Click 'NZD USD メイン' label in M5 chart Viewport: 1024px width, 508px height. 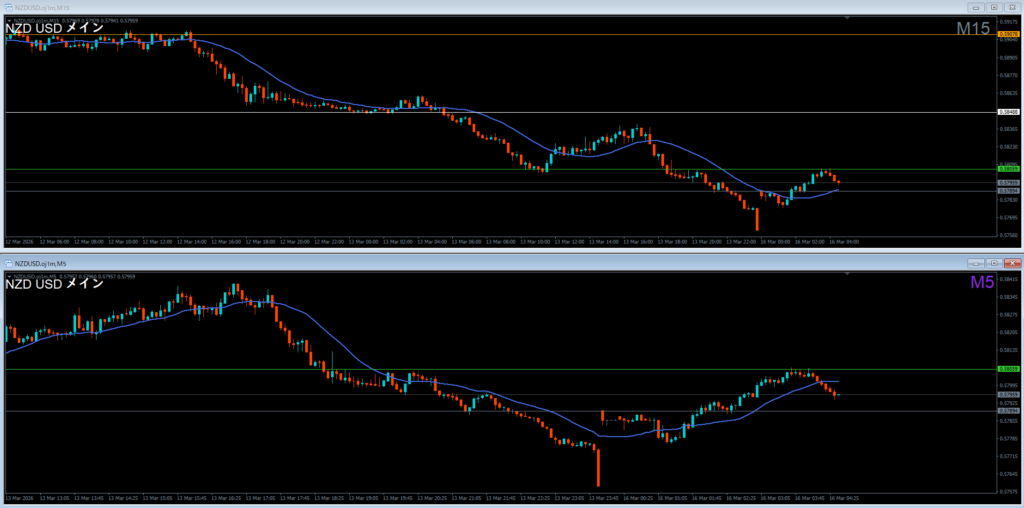(54, 285)
